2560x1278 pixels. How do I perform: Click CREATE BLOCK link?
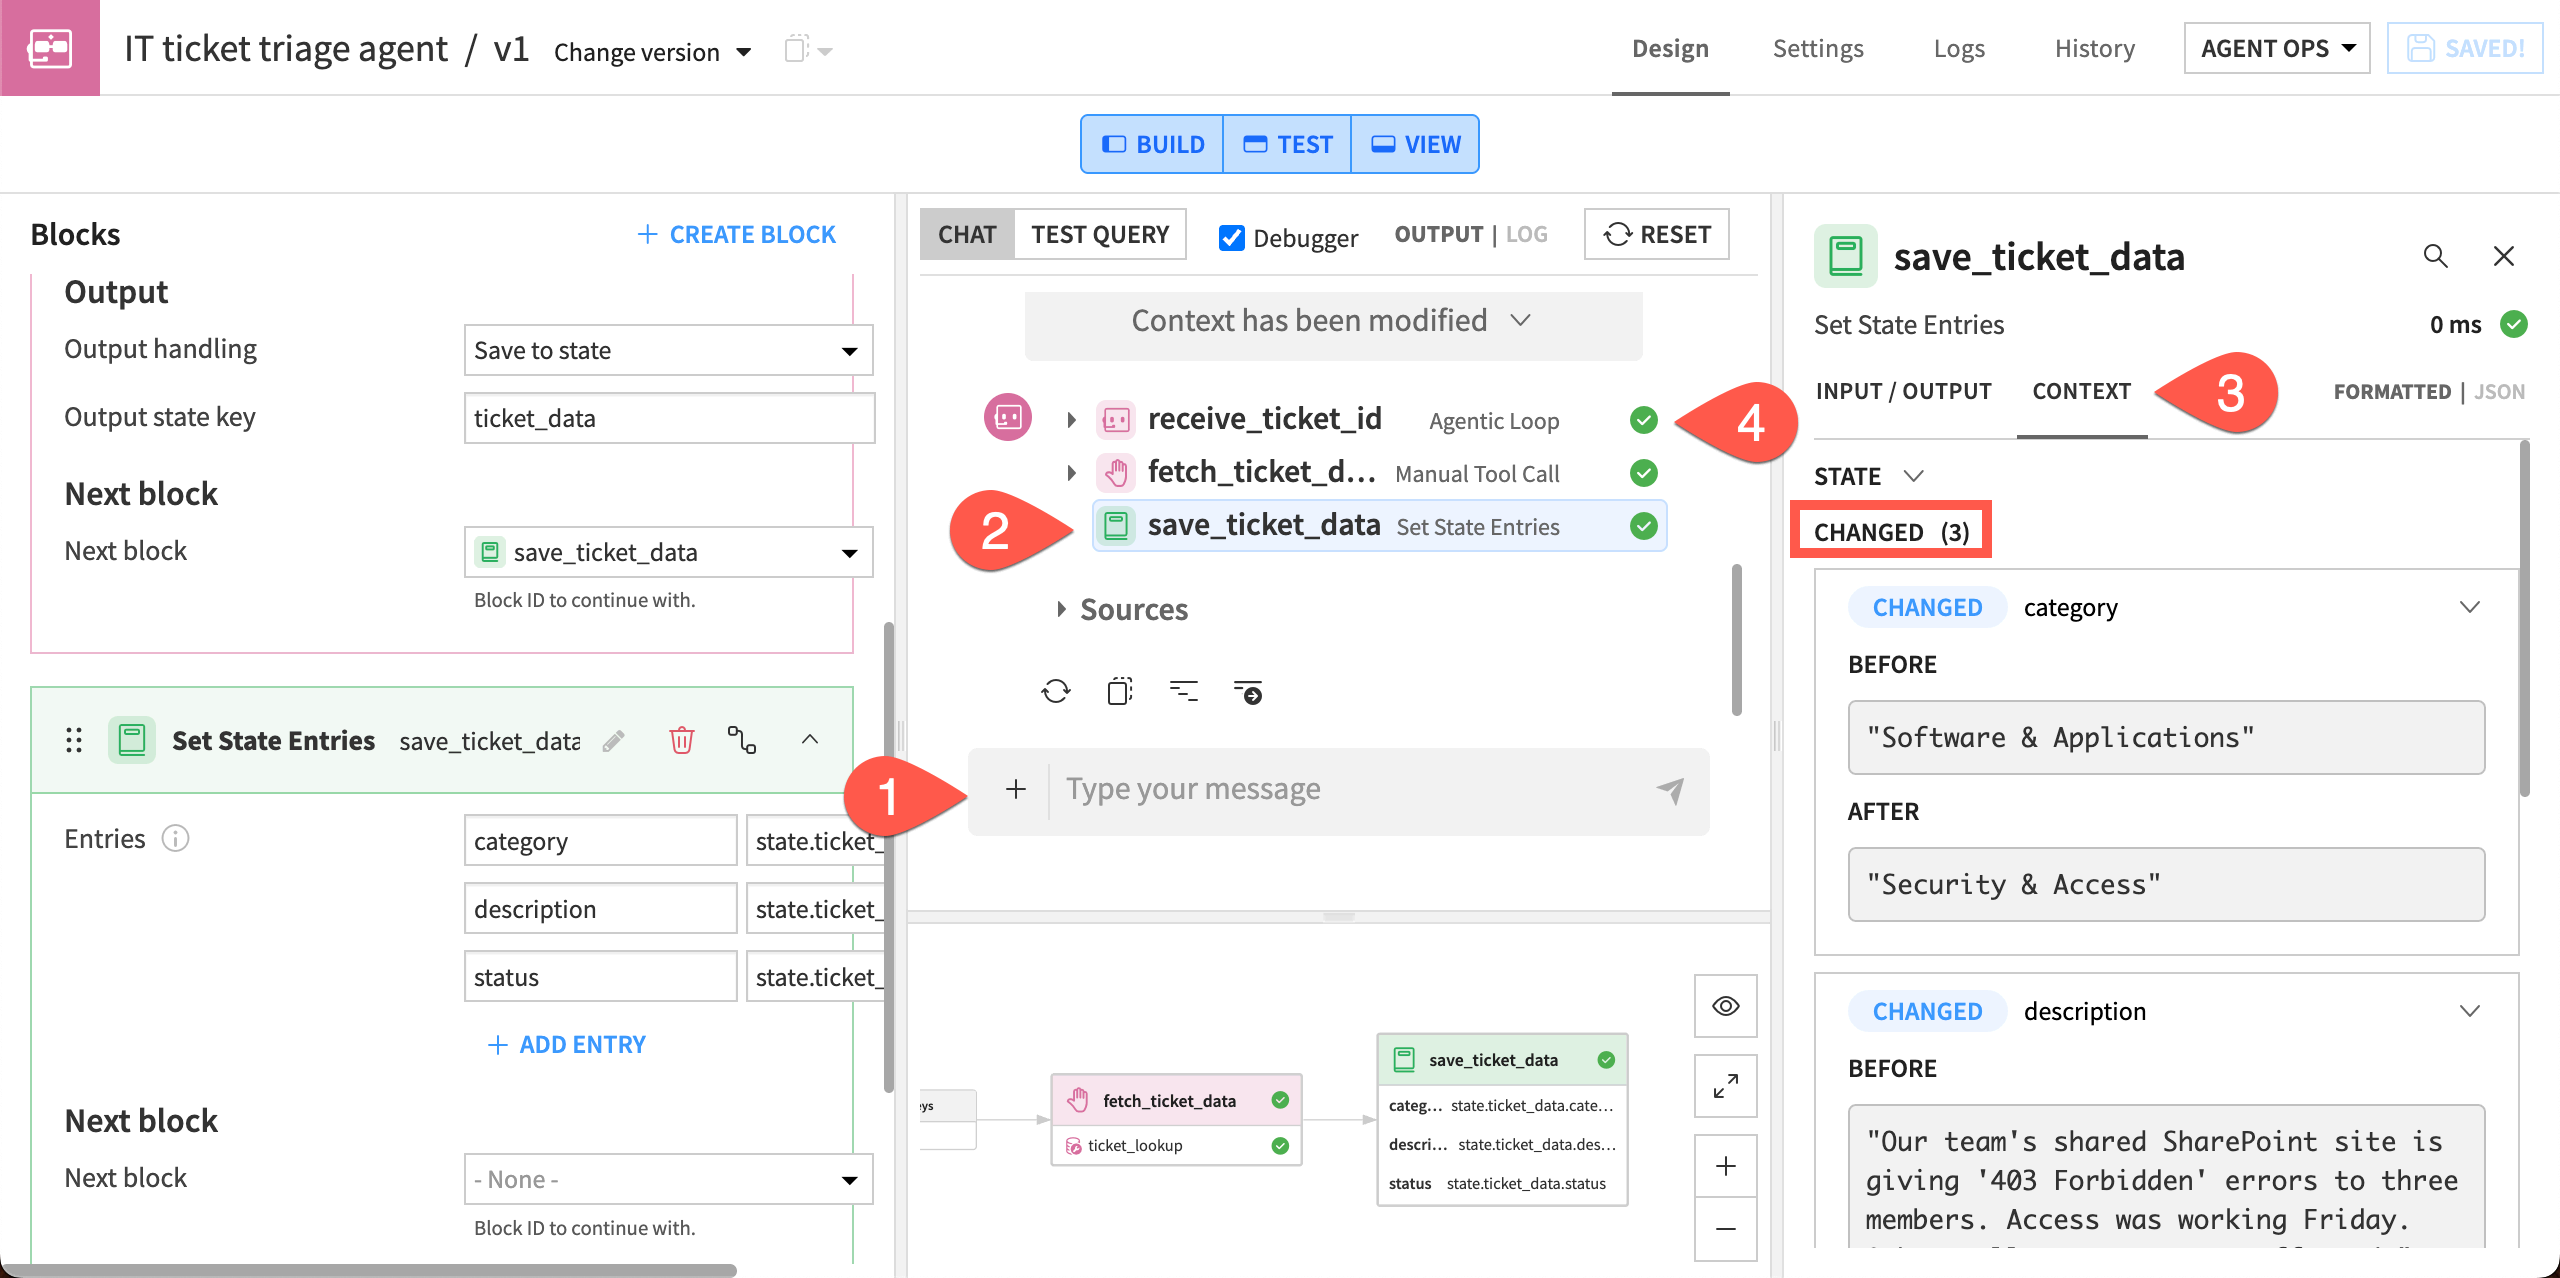(736, 234)
